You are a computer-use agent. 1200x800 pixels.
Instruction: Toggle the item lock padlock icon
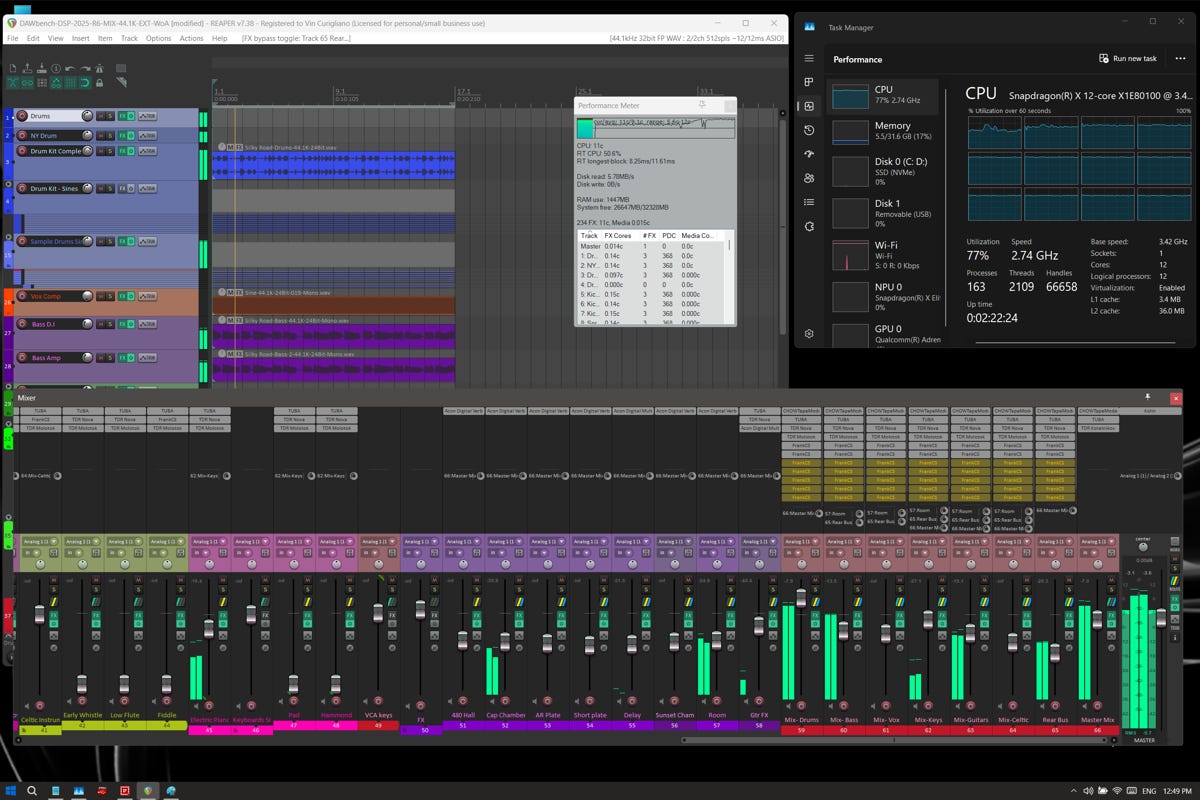pyautogui.click(x=100, y=83)
